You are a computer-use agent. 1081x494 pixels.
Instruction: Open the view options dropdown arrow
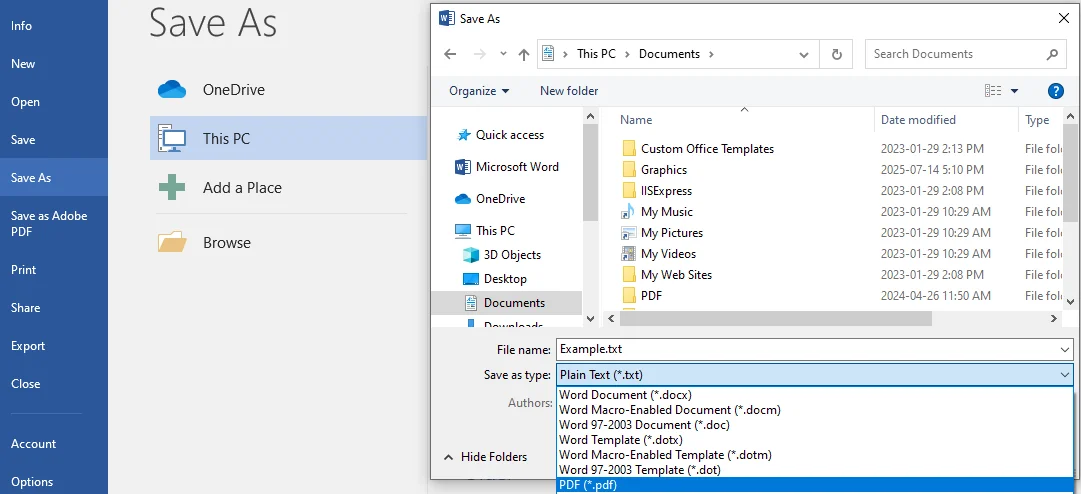click(x=1014, y=91)
